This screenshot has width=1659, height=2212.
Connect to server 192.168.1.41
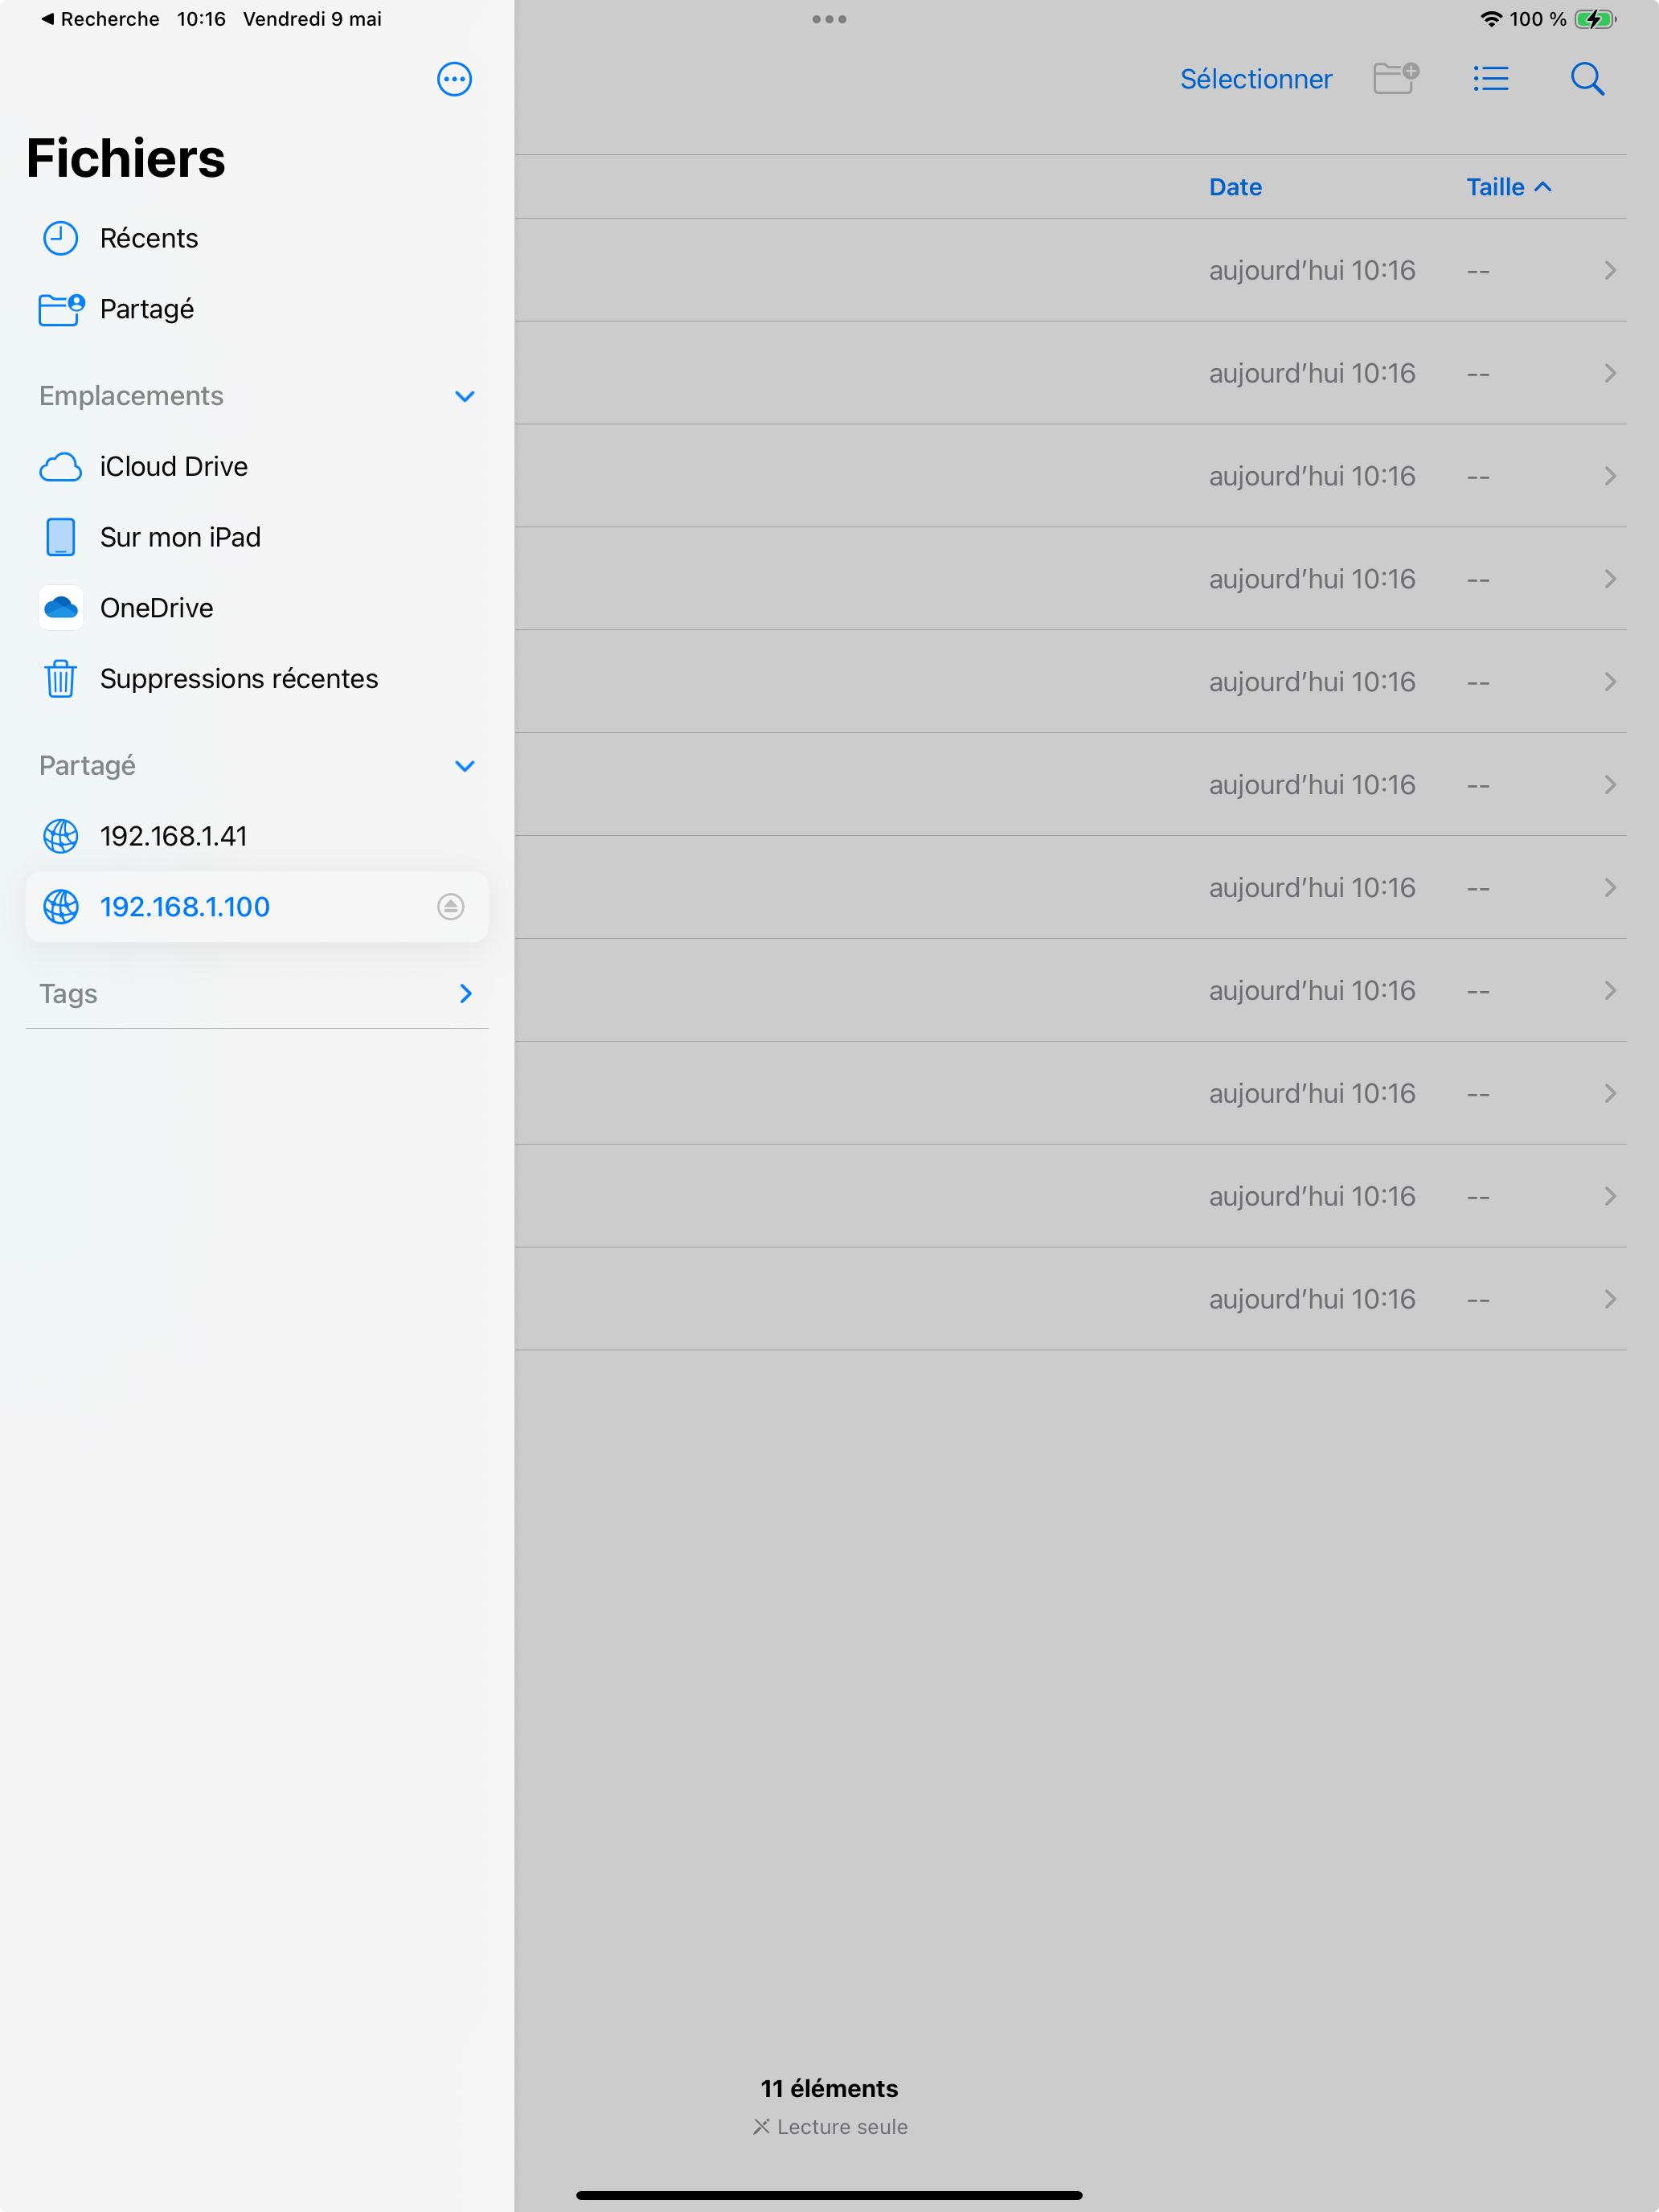click(x=173, y=836)
